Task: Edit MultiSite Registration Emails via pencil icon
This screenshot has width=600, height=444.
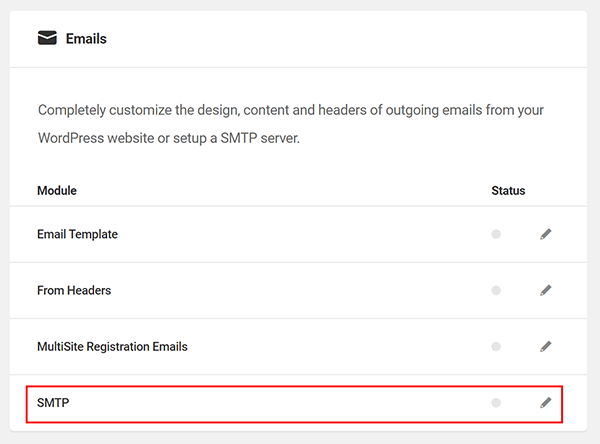Action: click(x=546, y=346)
